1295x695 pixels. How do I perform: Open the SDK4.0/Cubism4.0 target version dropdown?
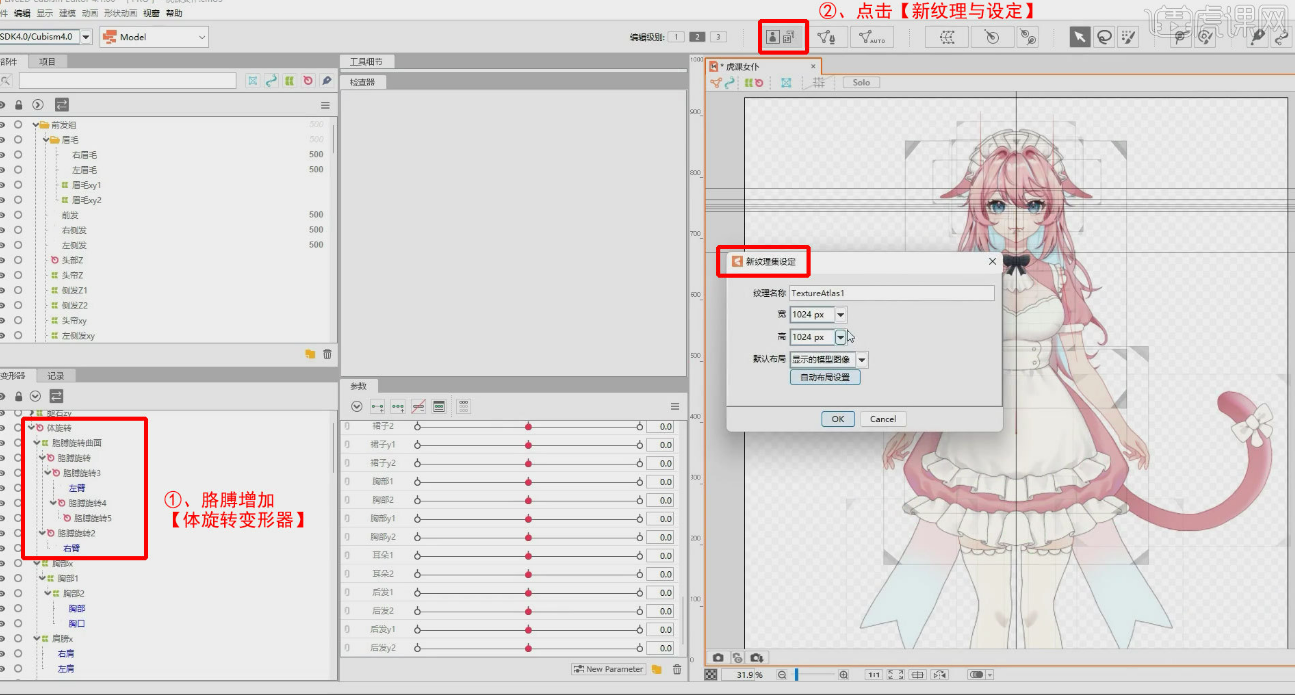[86, 37]
